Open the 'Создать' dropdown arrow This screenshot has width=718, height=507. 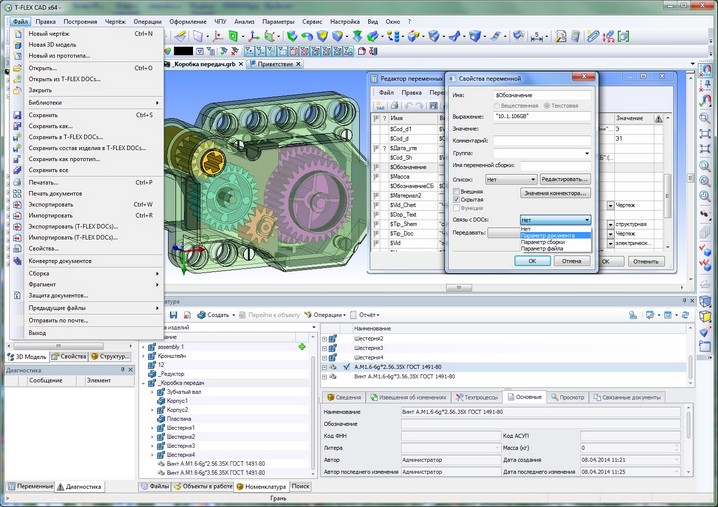tap(234, 315)
